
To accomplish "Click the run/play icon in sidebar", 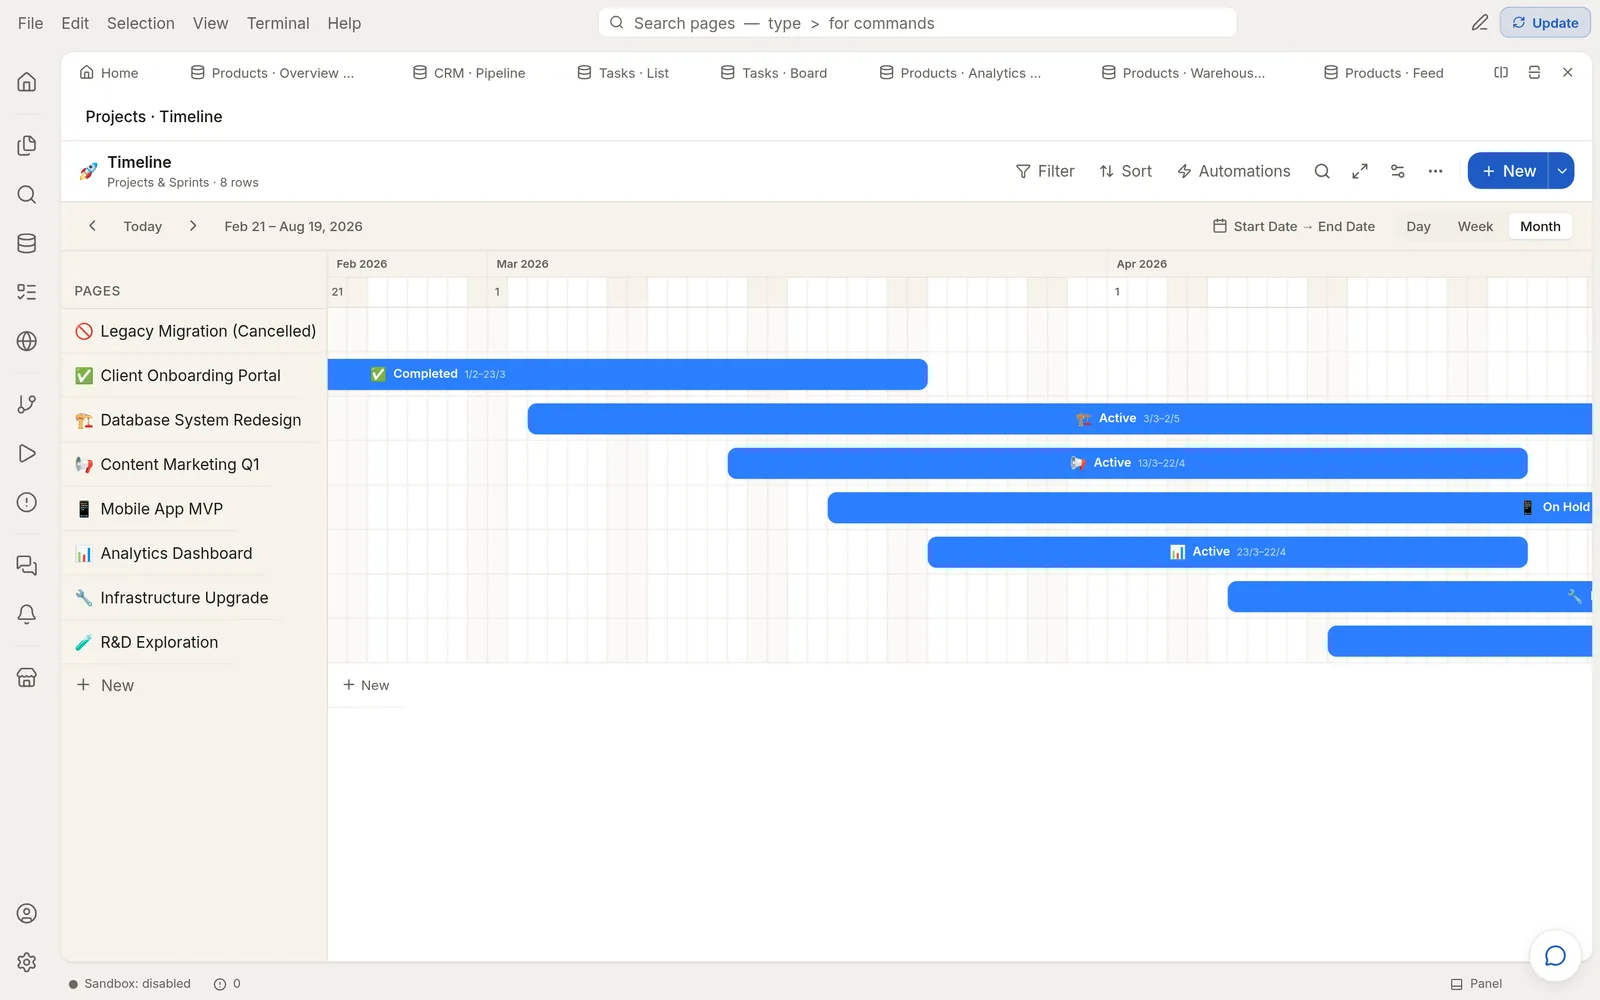I will coord(27,453).
